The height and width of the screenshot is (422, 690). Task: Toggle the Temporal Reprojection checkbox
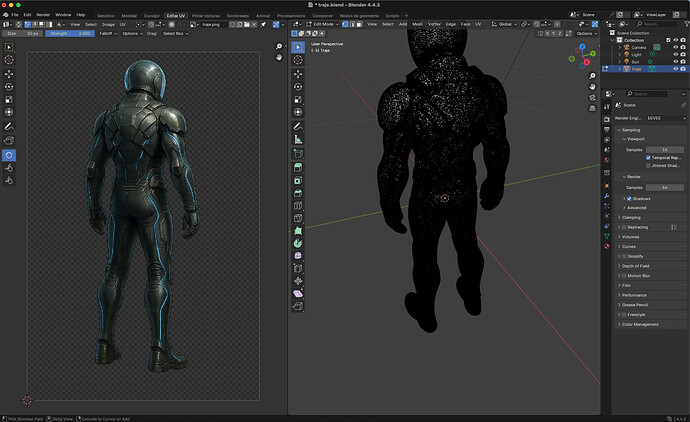(x=648, y=158)
